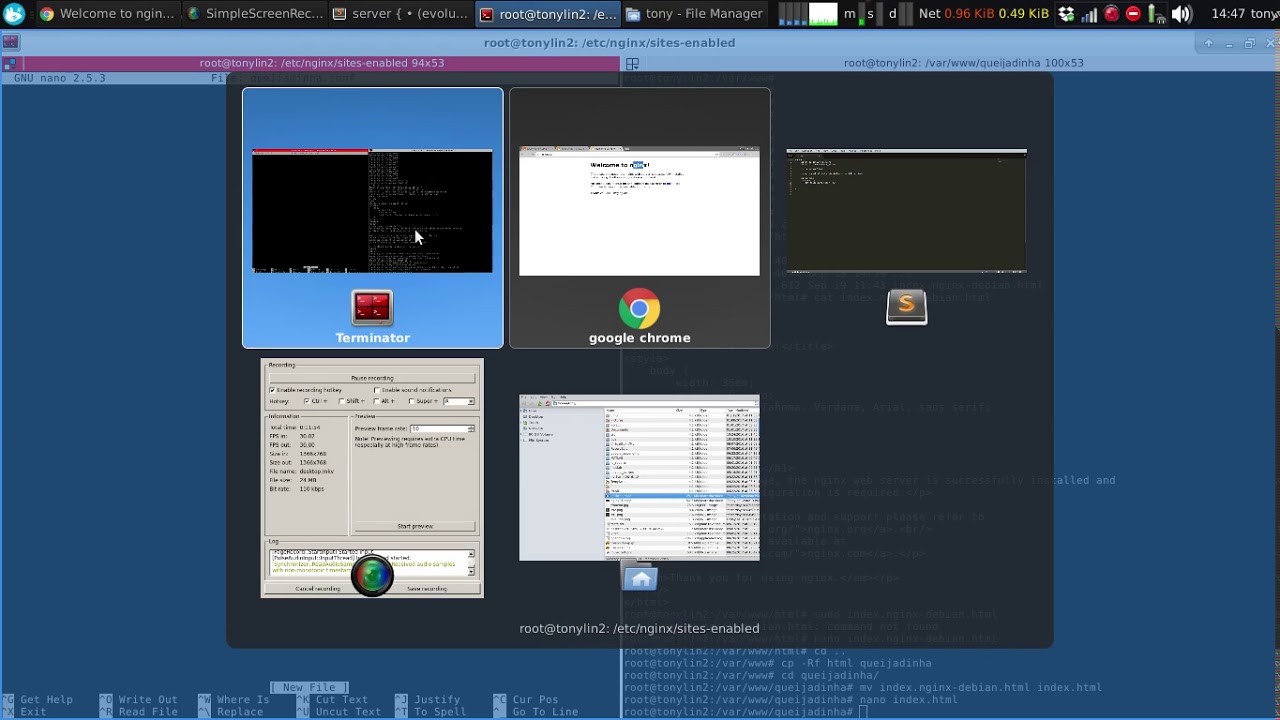Image resolution: width=1280 pixels, height=720 pixels.
Task: Click the nano 'Where Is' shortcut label
Action: (x=243, y=700)
